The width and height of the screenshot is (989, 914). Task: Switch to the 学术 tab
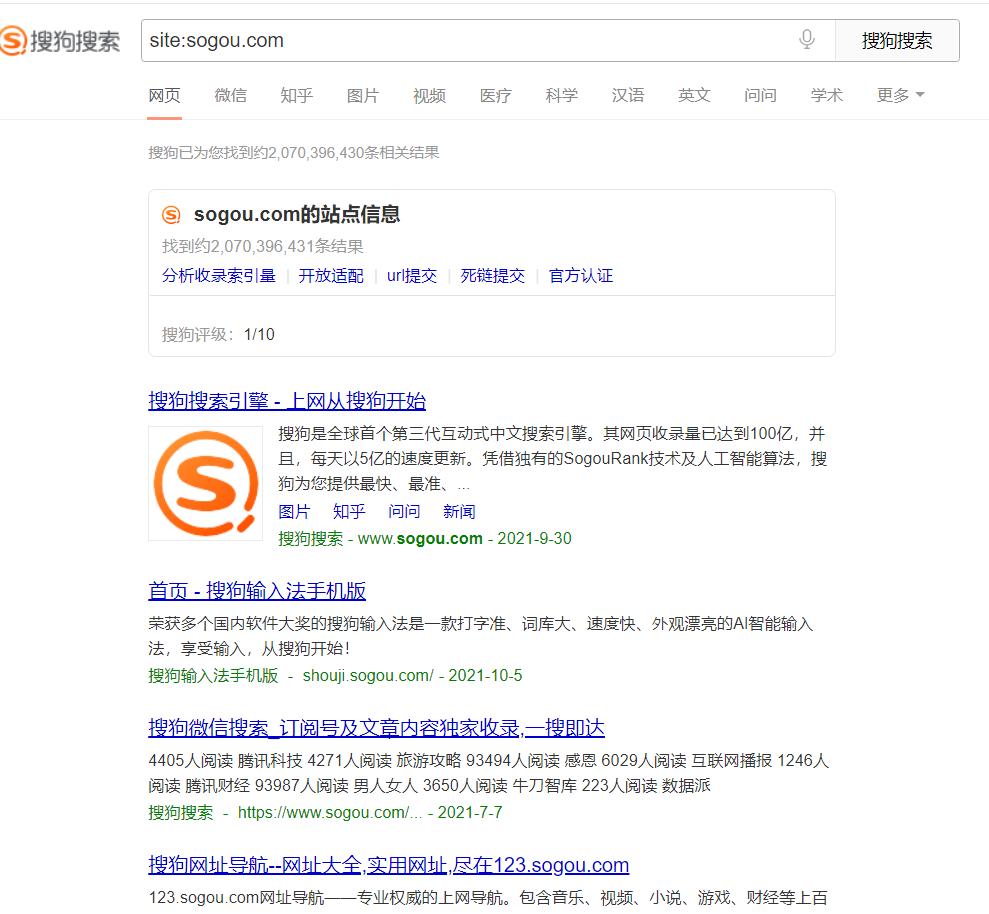pos(826,95)
